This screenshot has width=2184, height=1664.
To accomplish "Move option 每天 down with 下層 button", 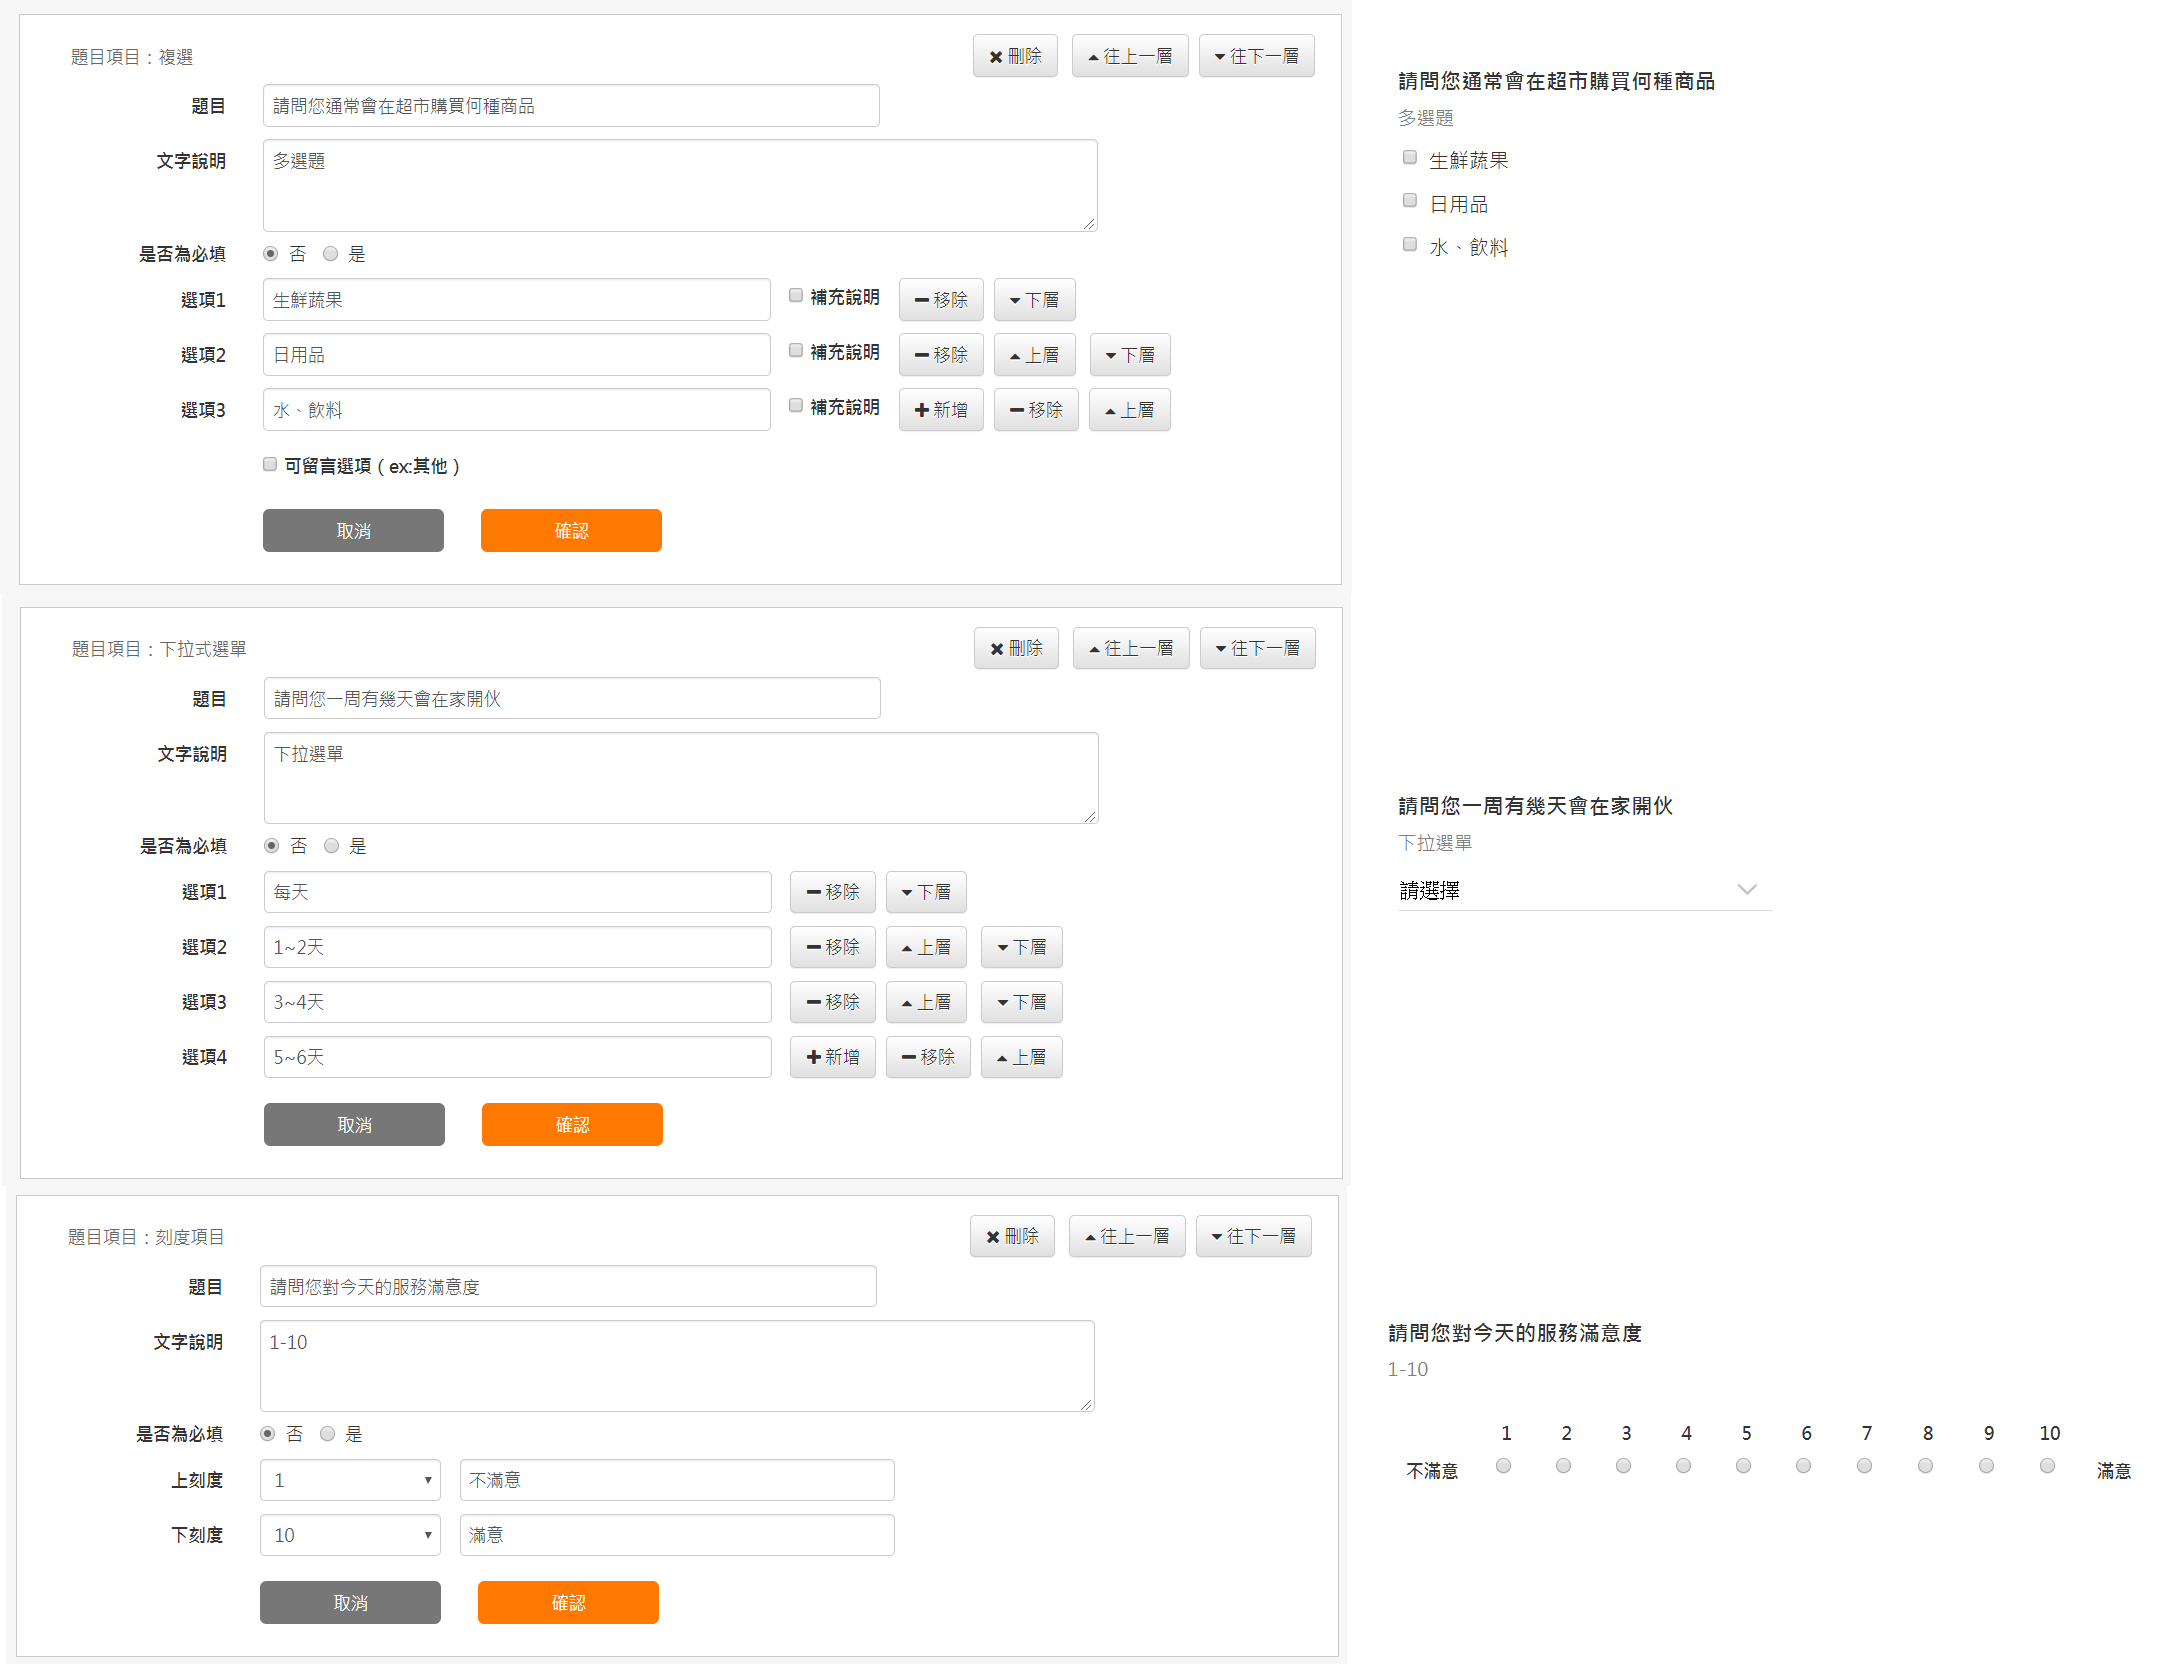I will [x=925, y=892].
